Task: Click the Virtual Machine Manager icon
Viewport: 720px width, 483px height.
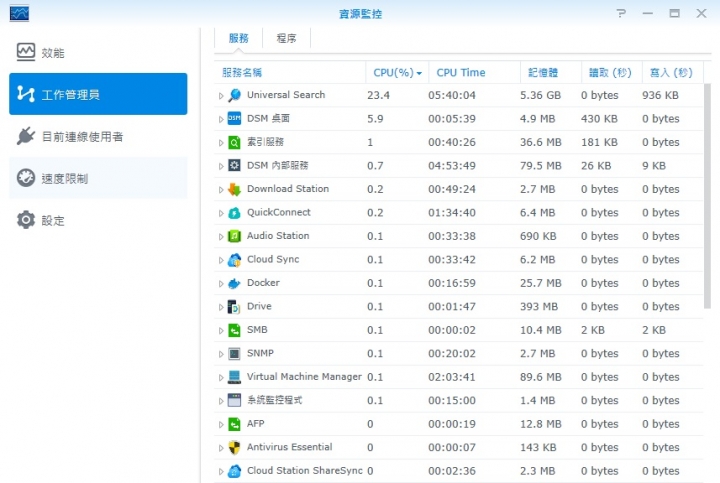Action: pos(234,377)
